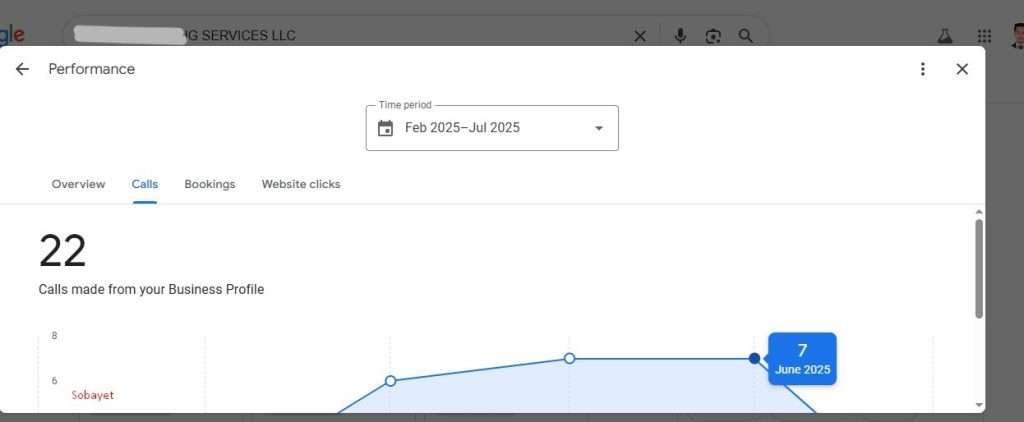Click the magnifier search icon
This screenshot has width=1024, height=422.
click(x=745, y=36)
